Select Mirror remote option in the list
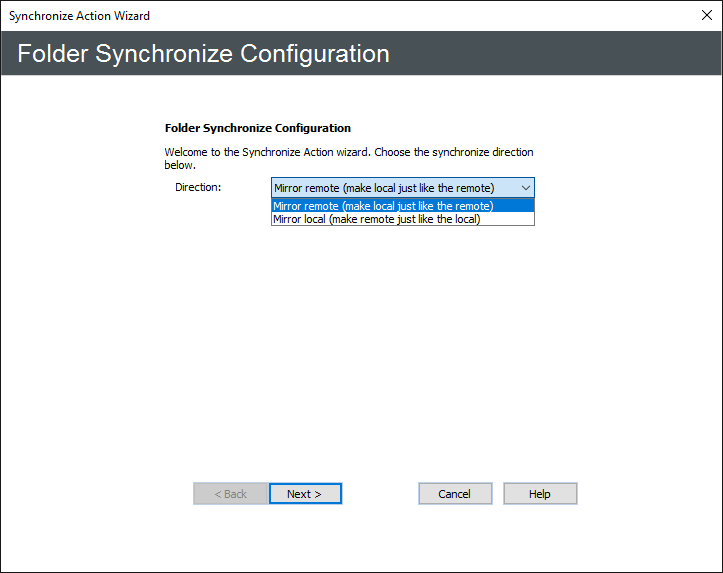This screenshot has height=573, width=723. [x=382, y=206]
